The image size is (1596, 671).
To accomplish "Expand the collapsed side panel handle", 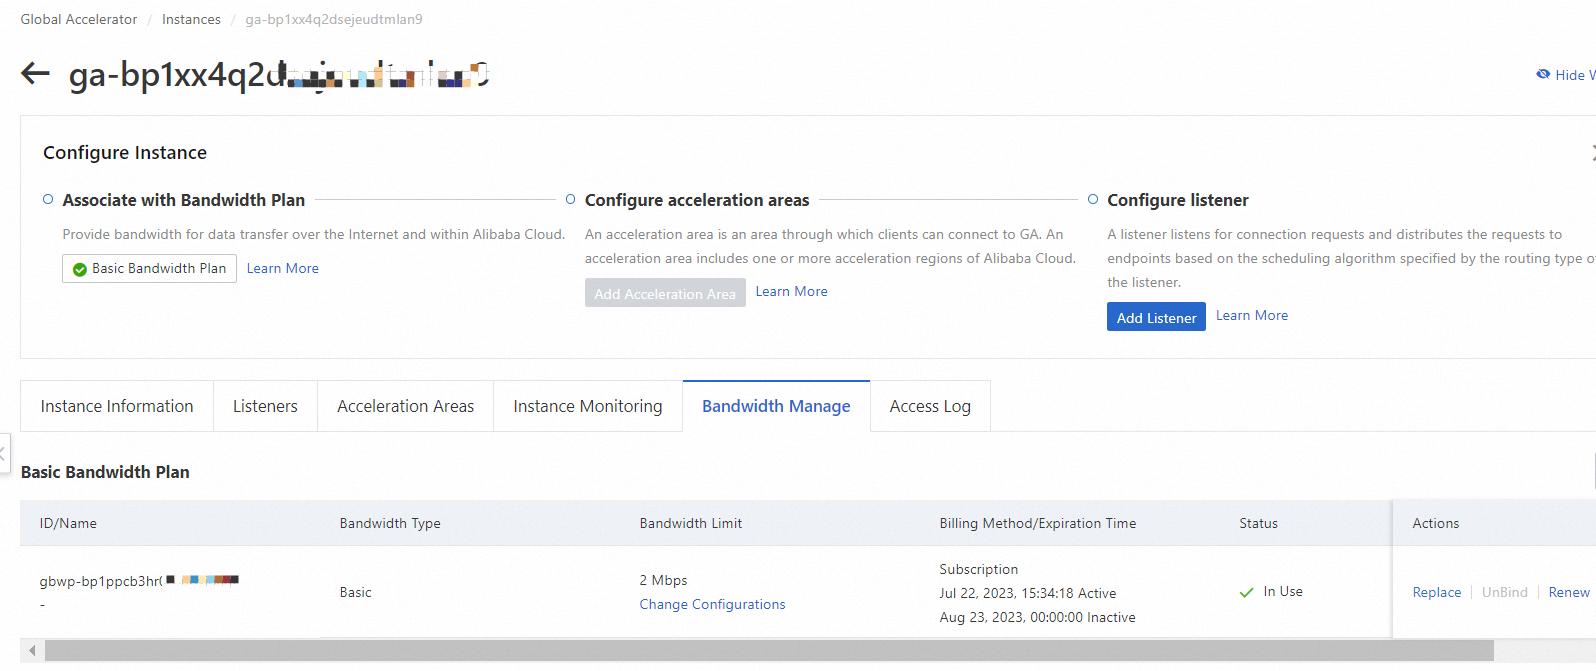I will (4, 453).
